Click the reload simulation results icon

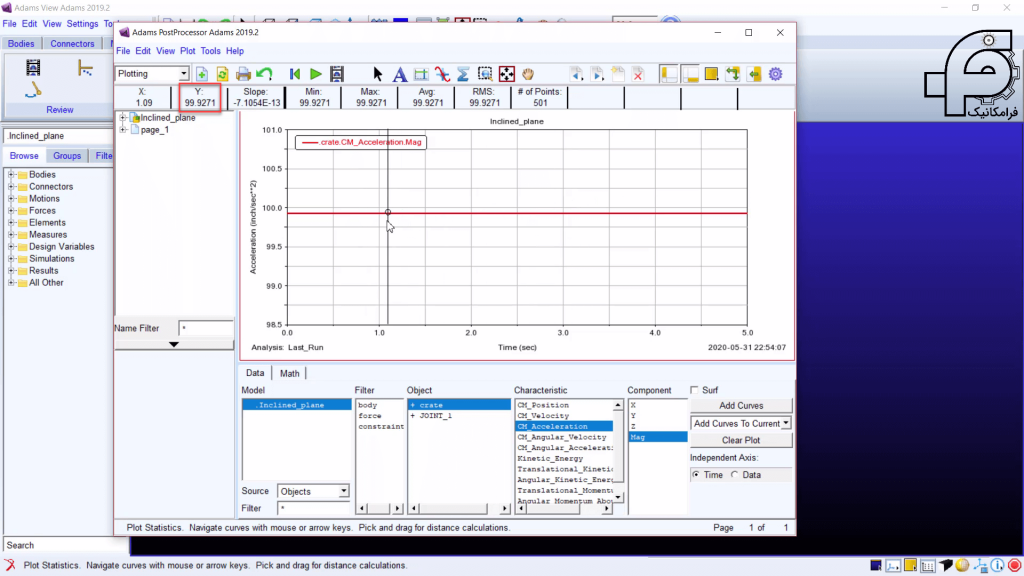tap(222, 74)
